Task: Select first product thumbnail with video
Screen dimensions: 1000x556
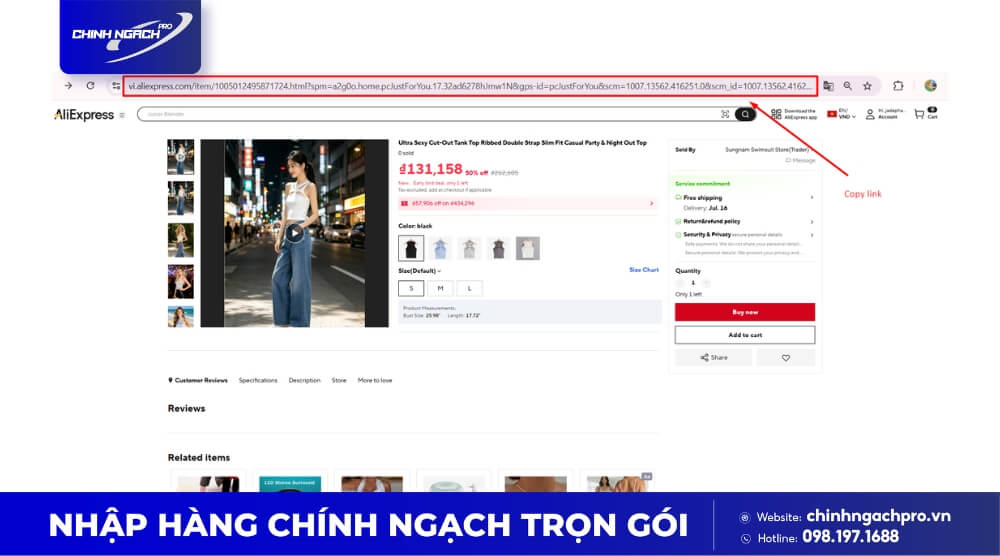Action: [180, 157]
